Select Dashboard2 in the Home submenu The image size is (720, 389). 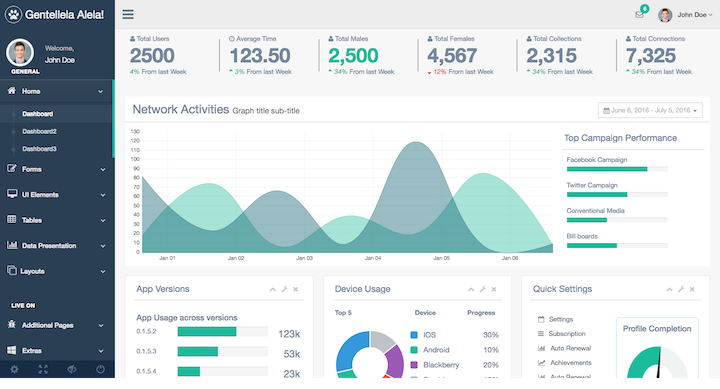[39, 131]
